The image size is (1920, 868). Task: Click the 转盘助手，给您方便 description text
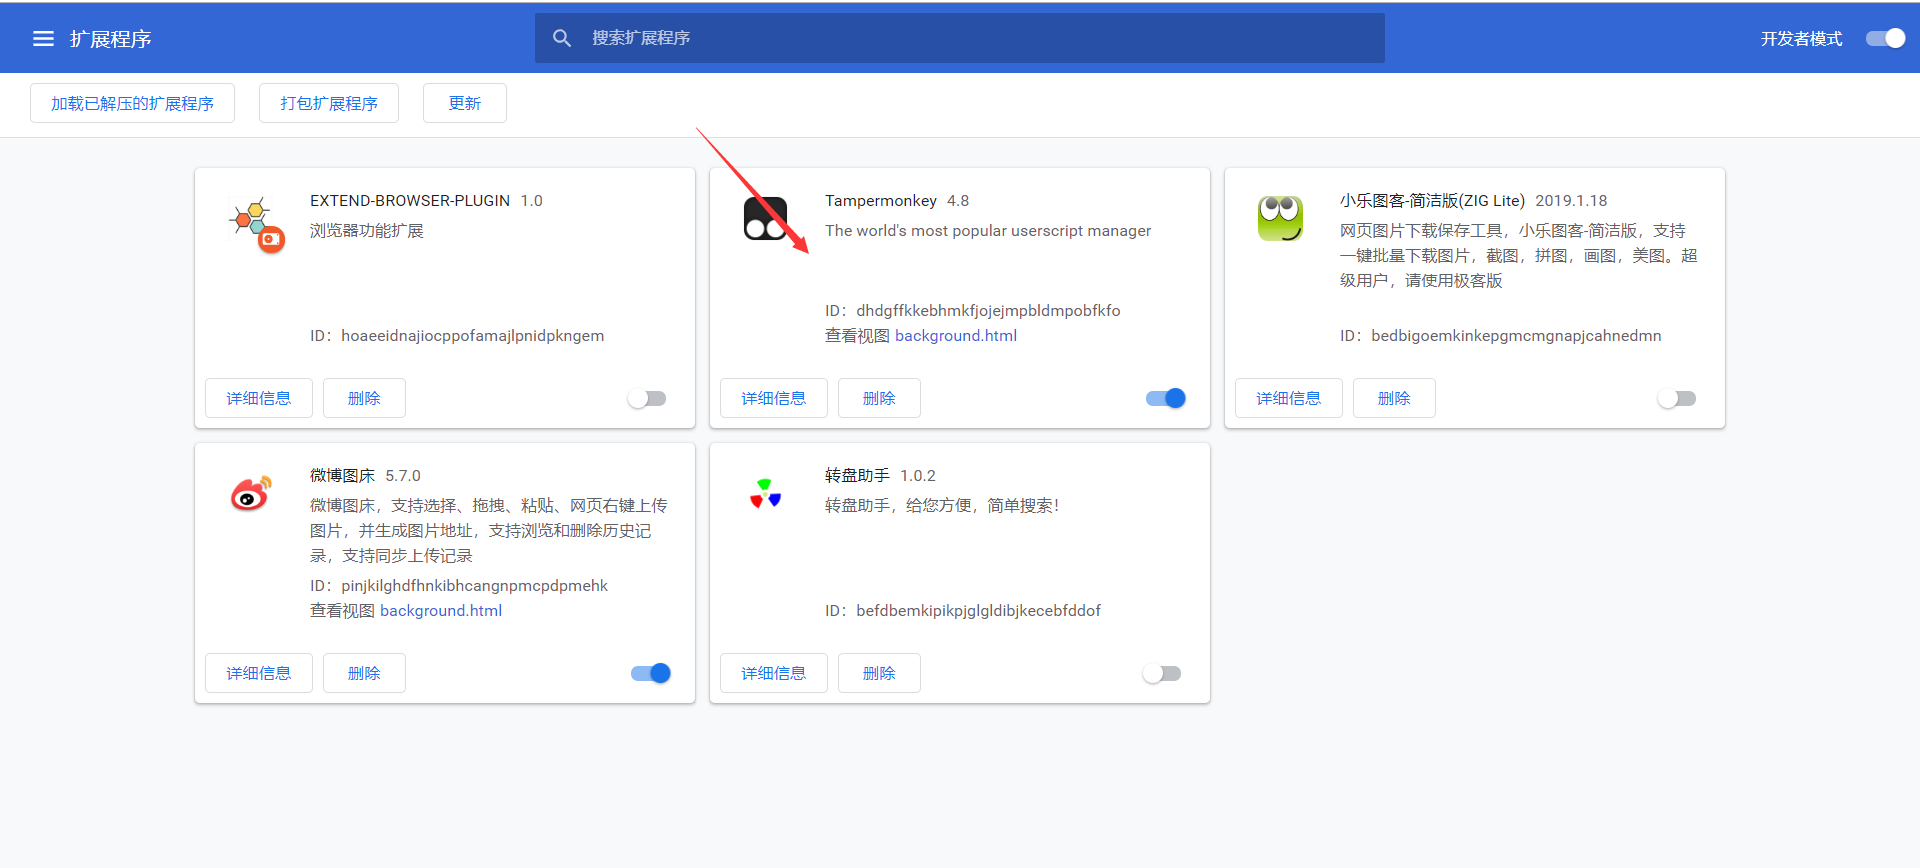pos(942,506)
